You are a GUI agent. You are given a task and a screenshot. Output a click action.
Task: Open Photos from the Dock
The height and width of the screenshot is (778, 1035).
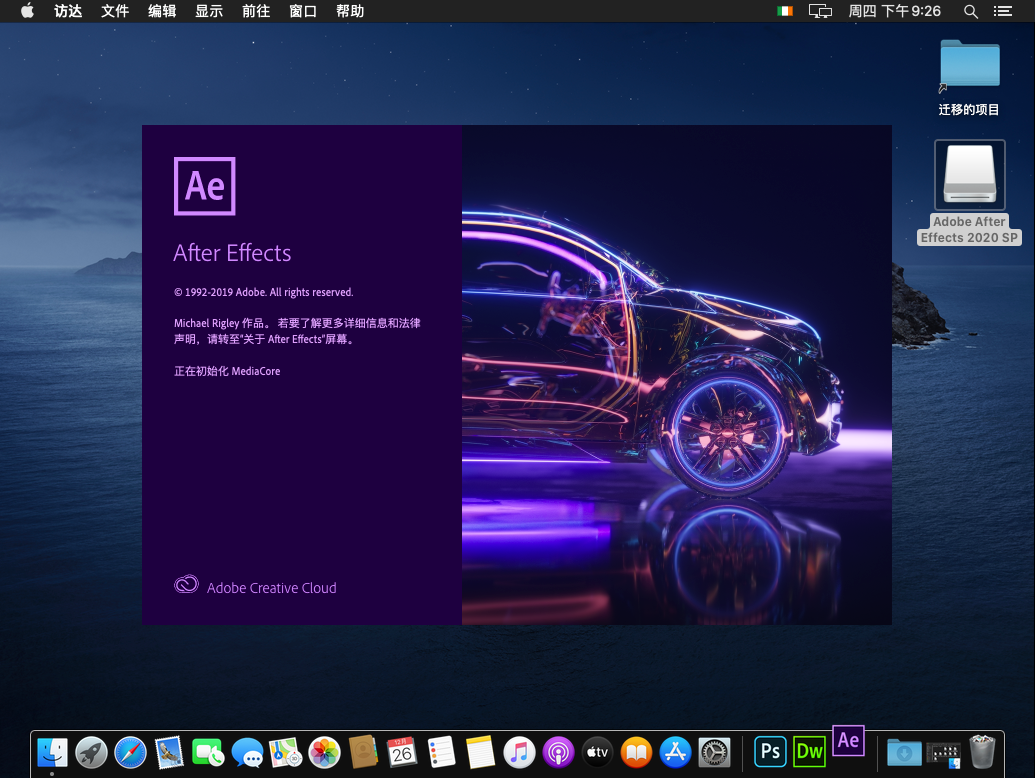pos(325,752)
